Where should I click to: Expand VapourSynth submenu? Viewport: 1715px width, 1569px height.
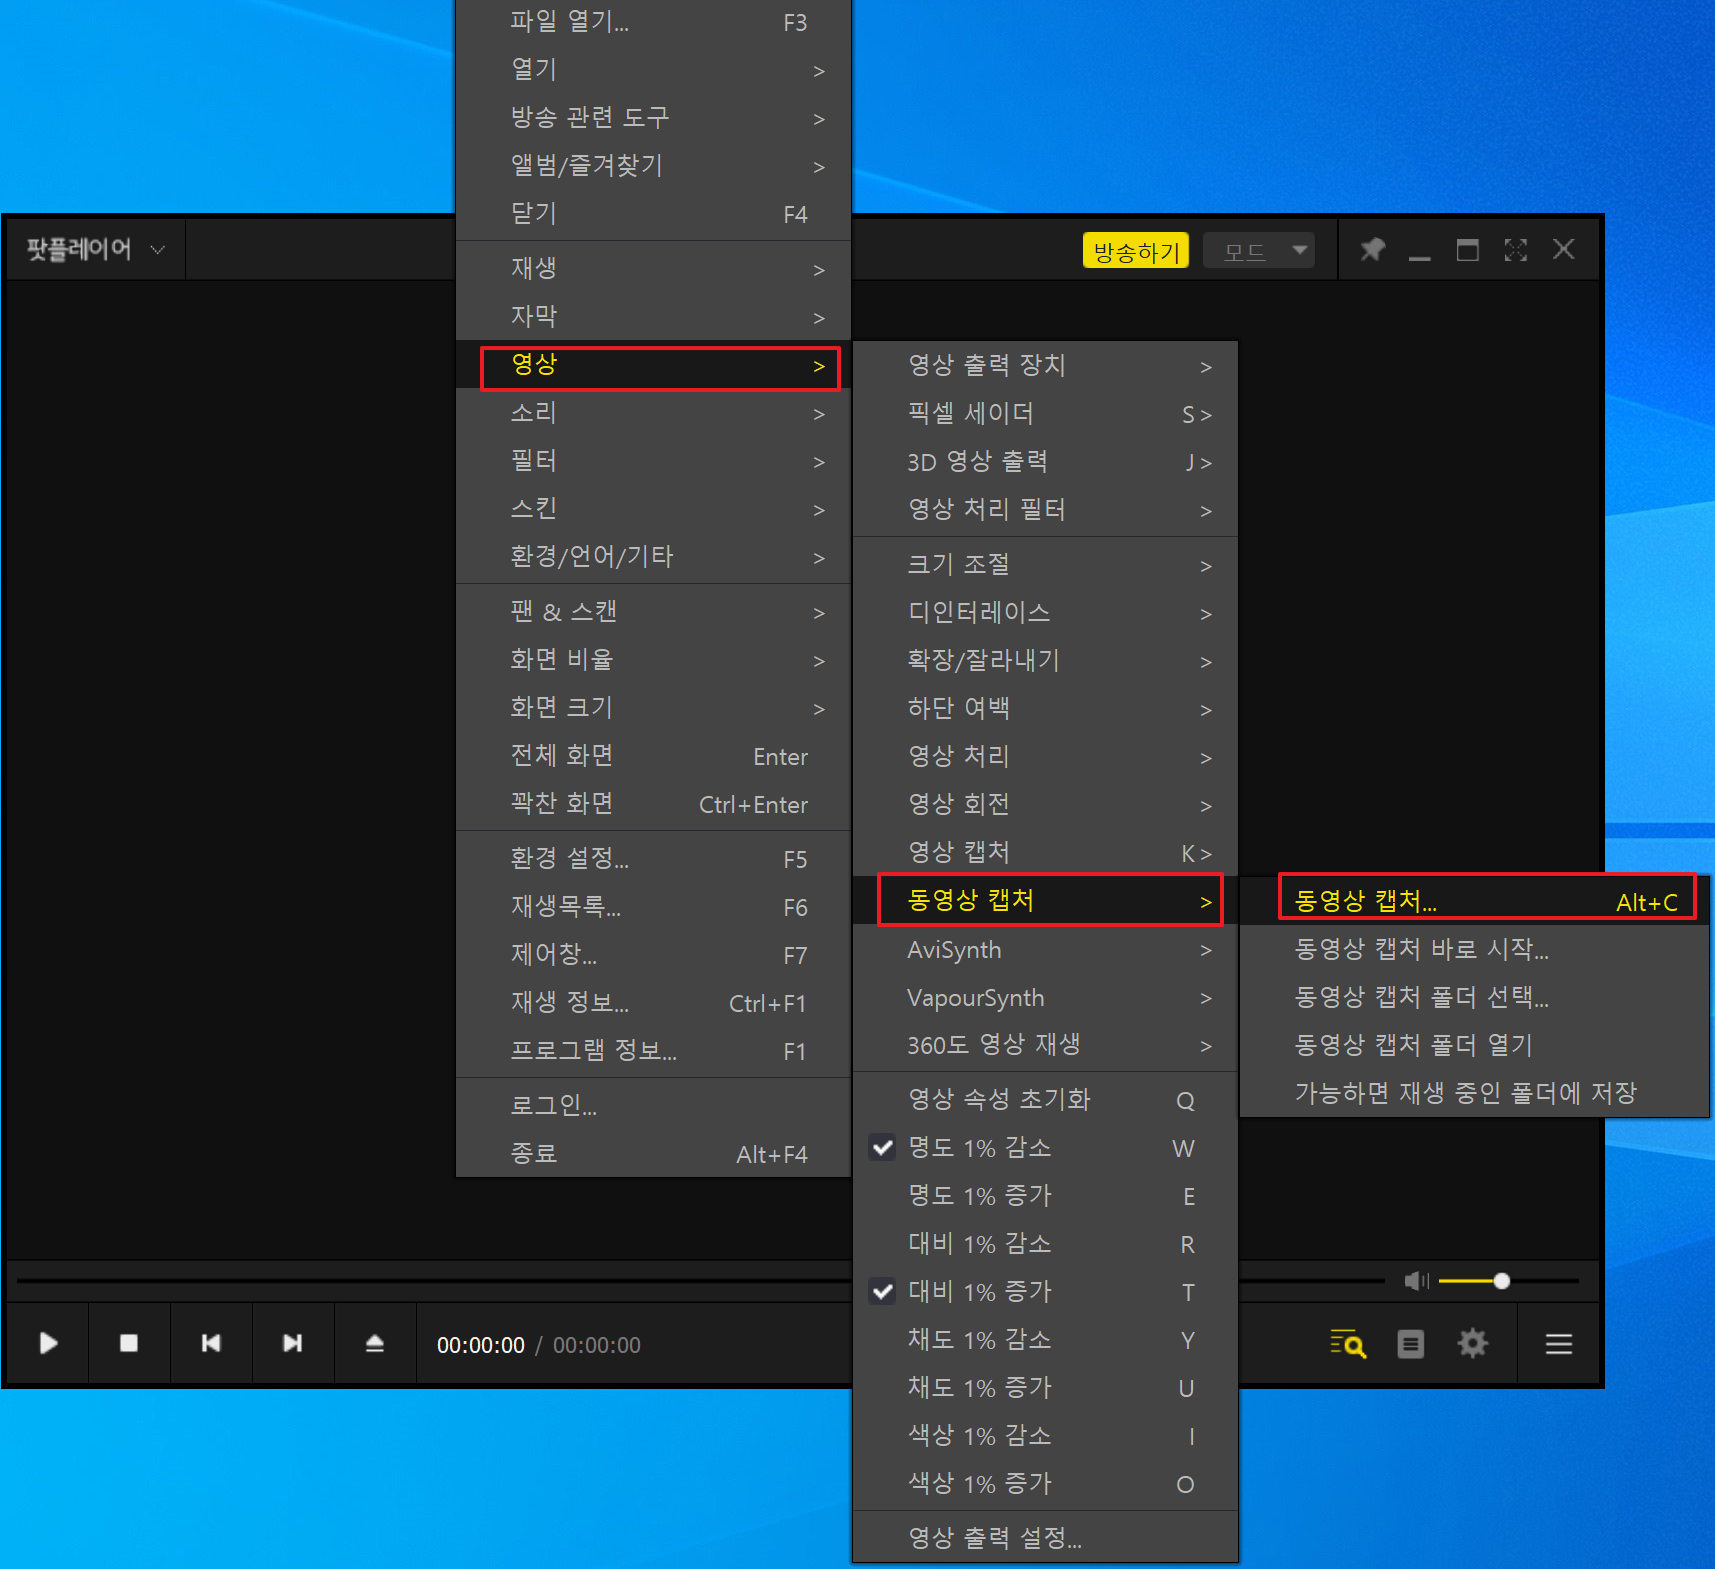click(x=1045, y=998)
